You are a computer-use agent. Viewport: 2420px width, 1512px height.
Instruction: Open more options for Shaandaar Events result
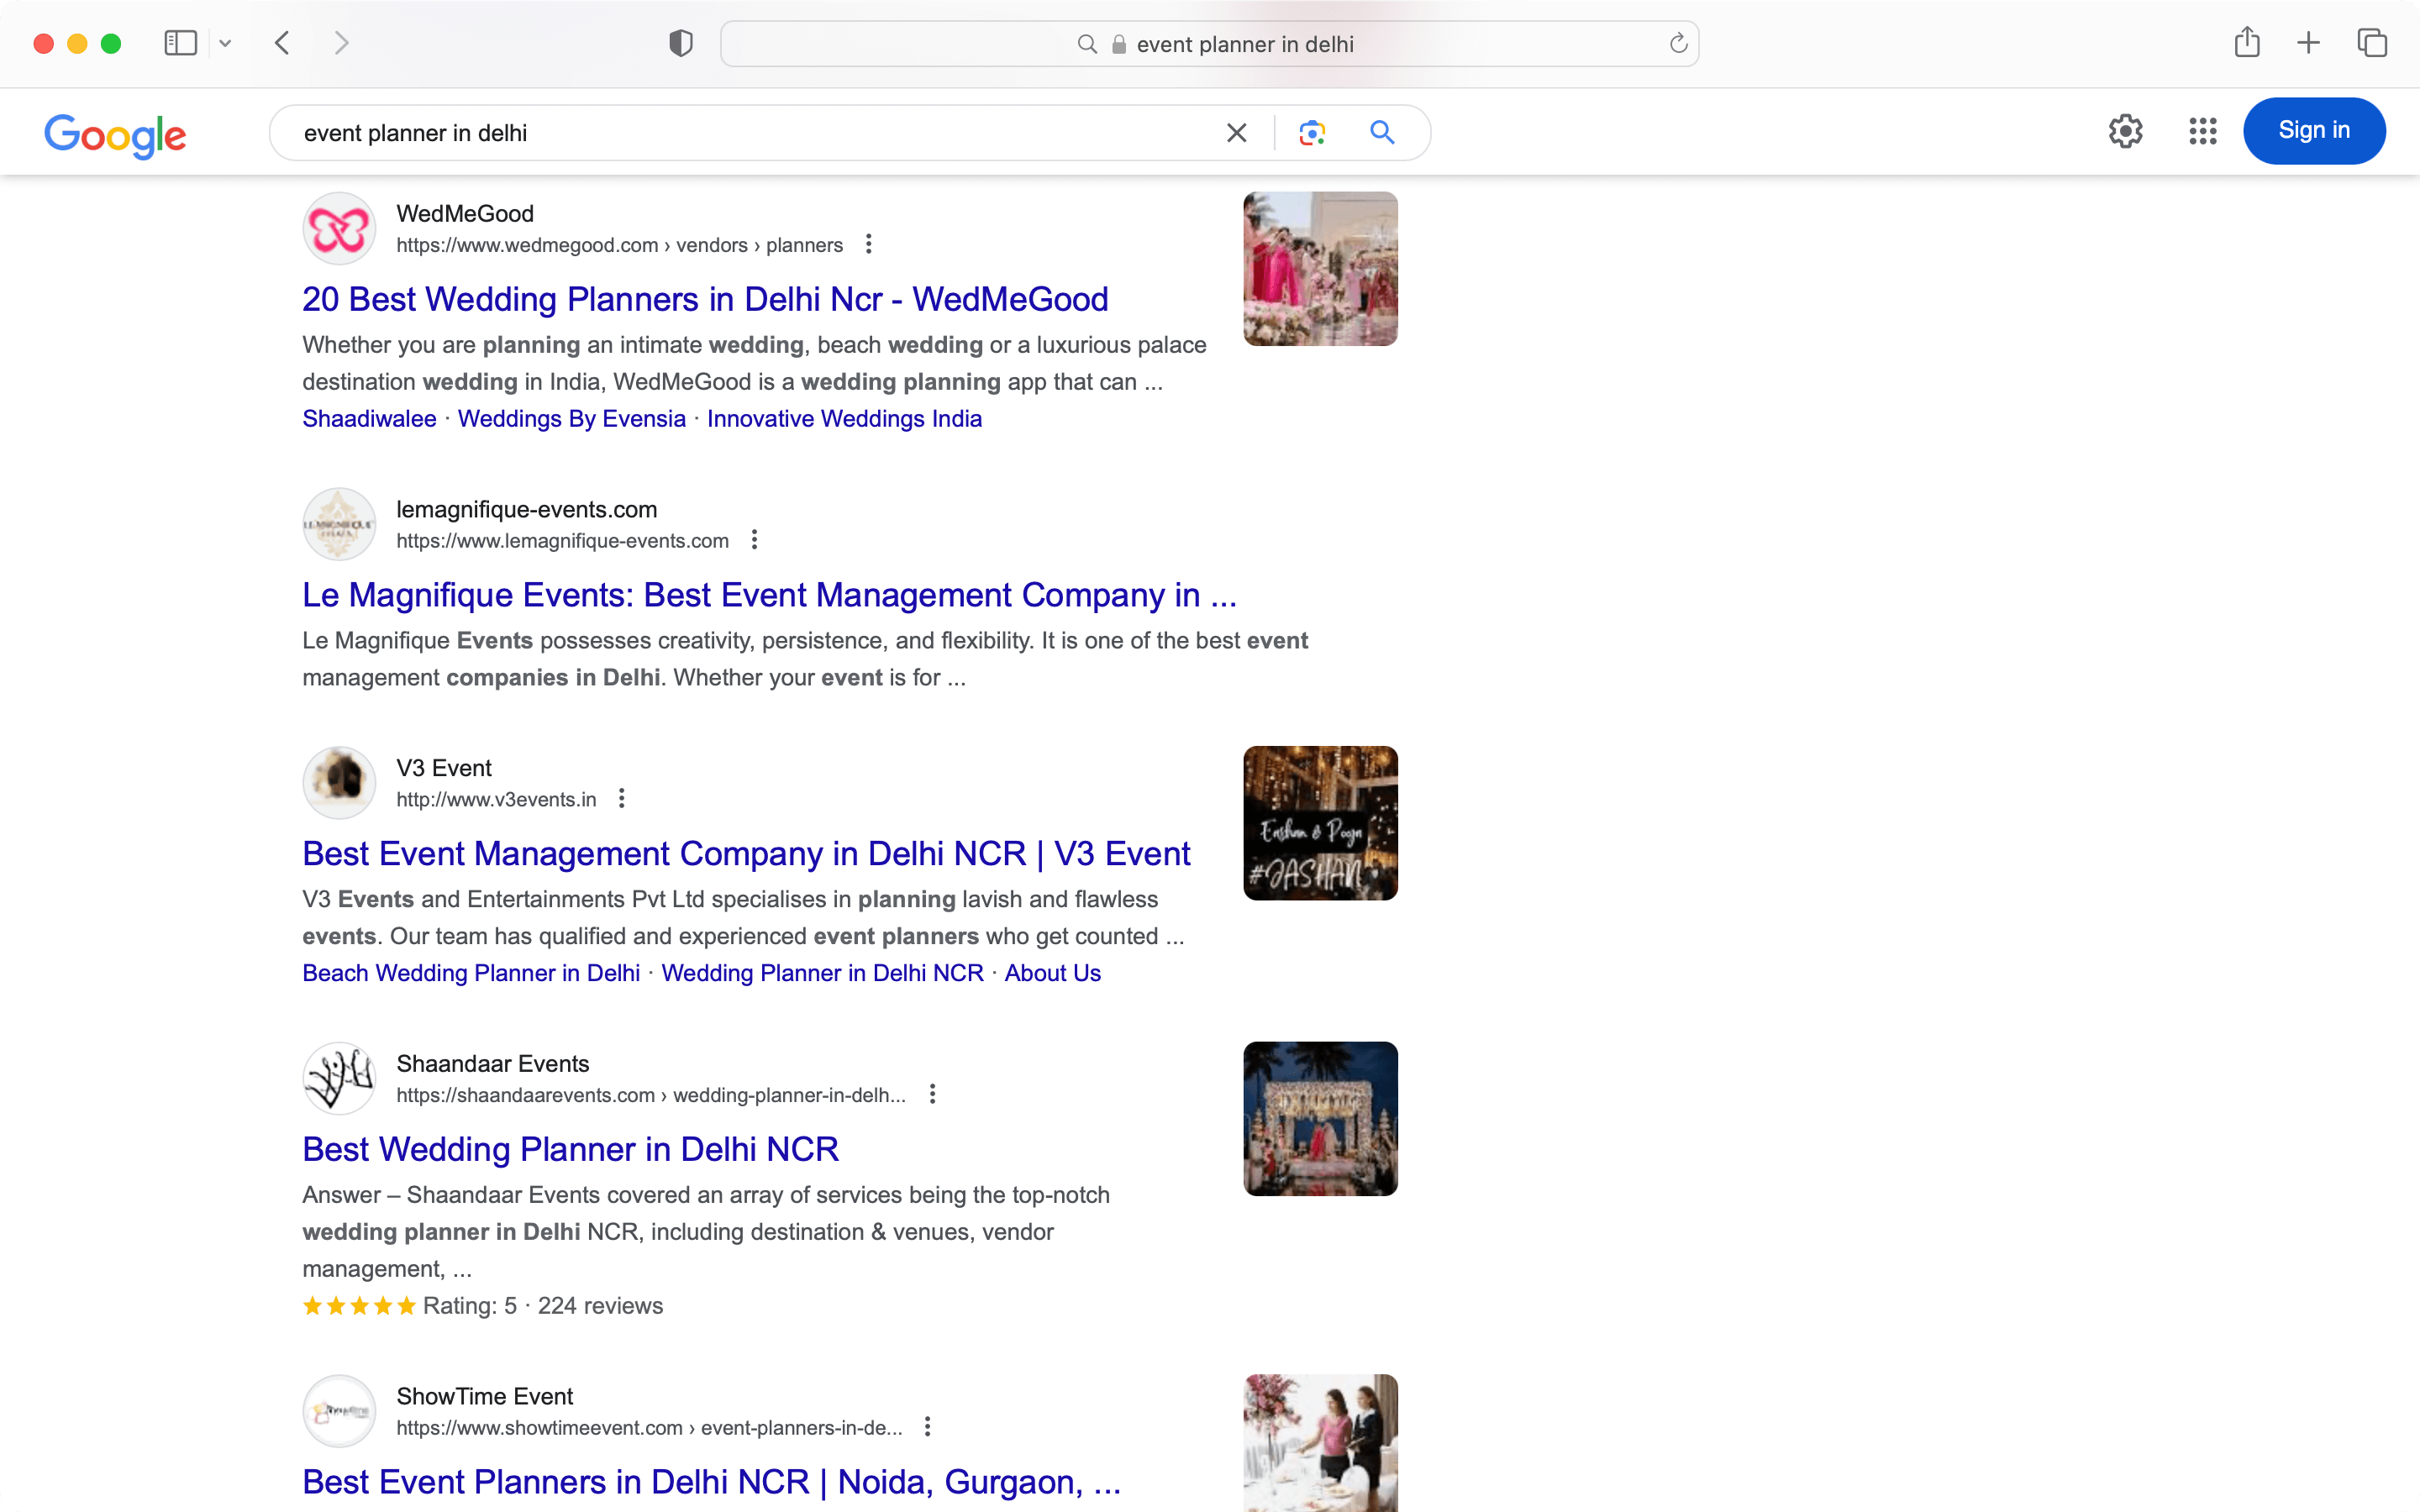932,1094
